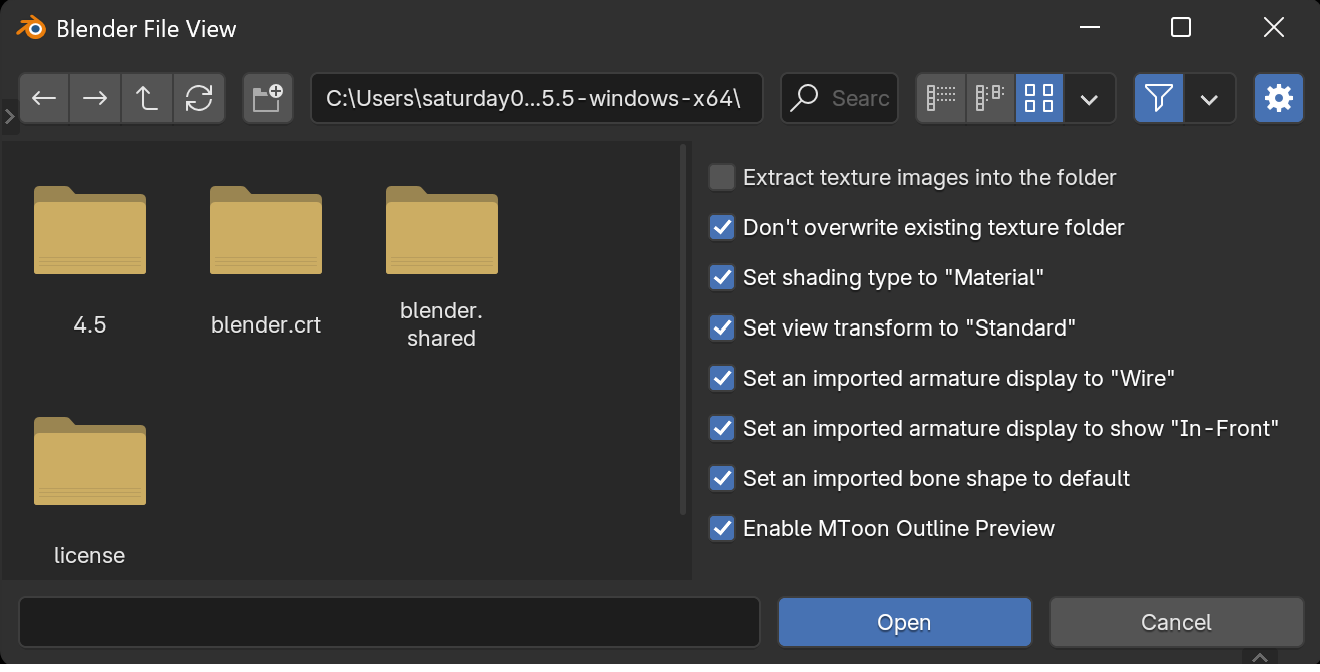This screenshot has height=672, width=1320.
Task: Uncheck Set shading type to "Material"
Action: (x=722, y=278)
